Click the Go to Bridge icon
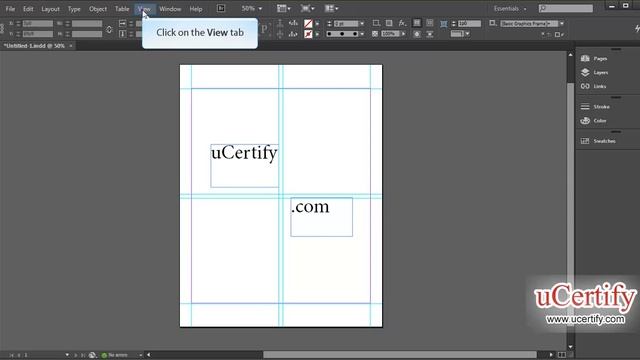 click(221, 8)
